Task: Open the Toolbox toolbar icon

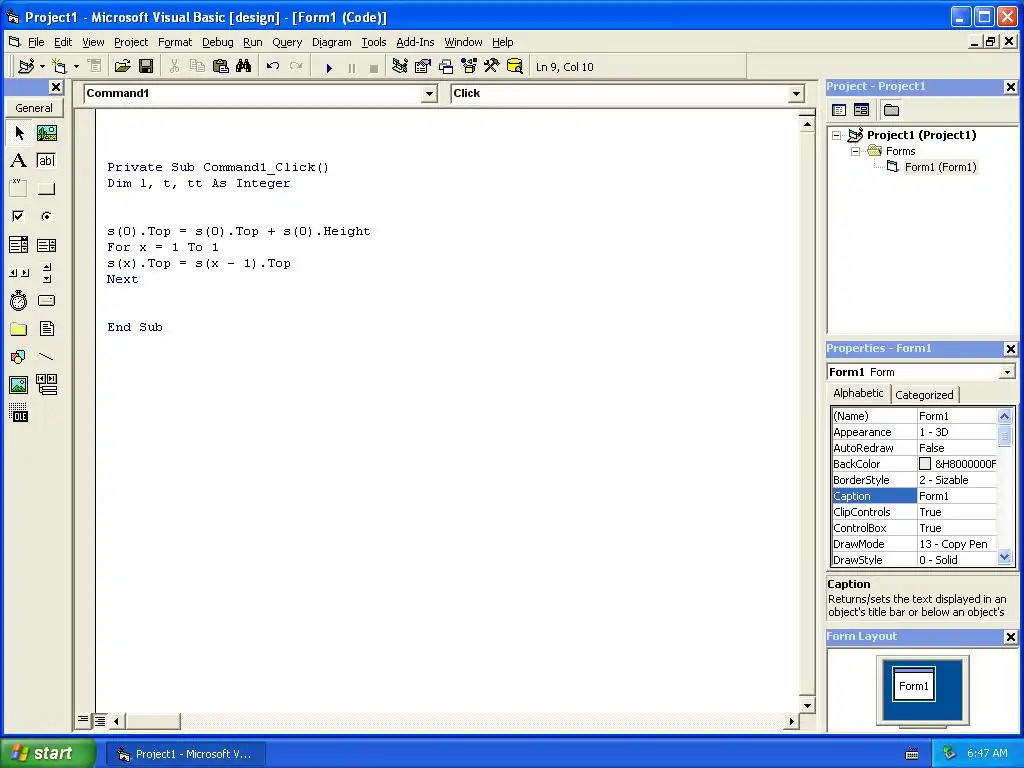Action: click(492, 67)
